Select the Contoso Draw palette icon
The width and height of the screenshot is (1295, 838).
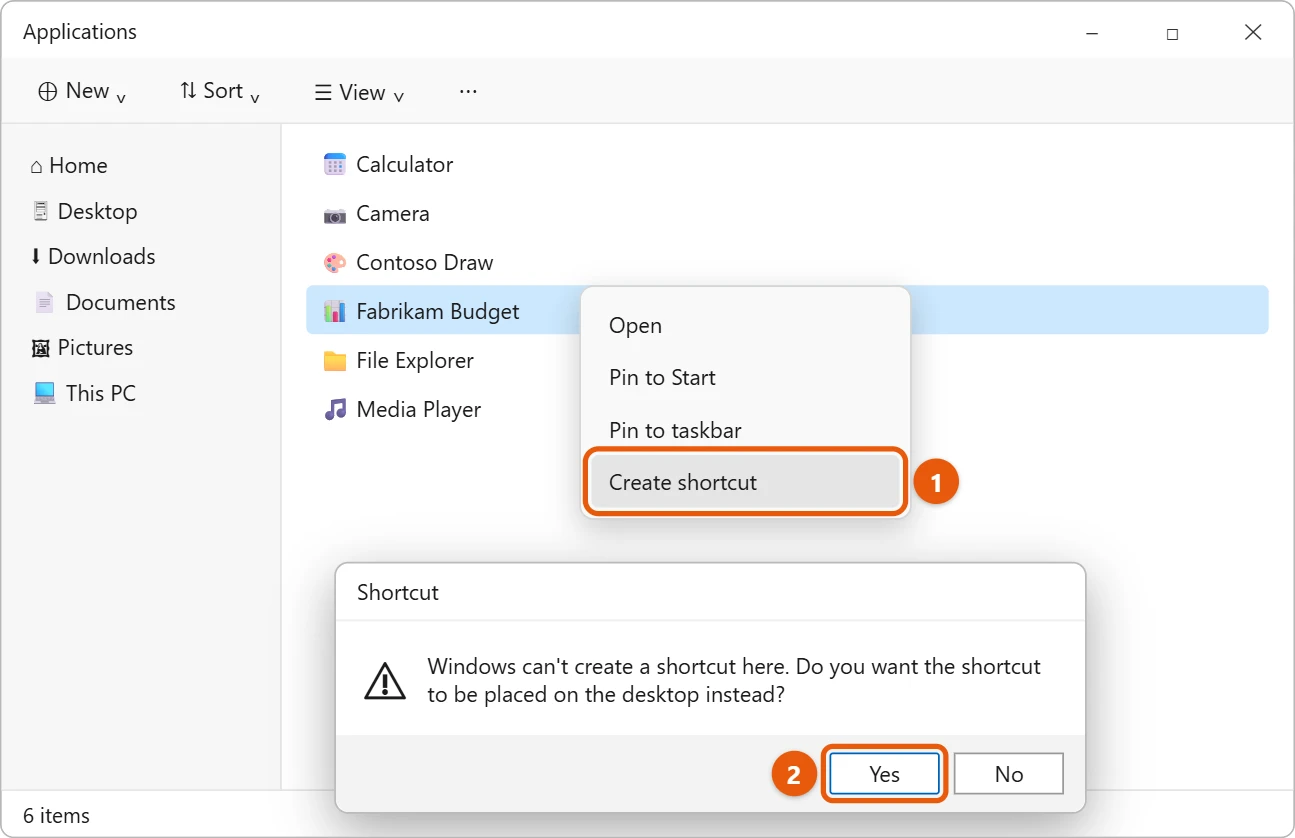pyautogui.click(x=335, y=263)
